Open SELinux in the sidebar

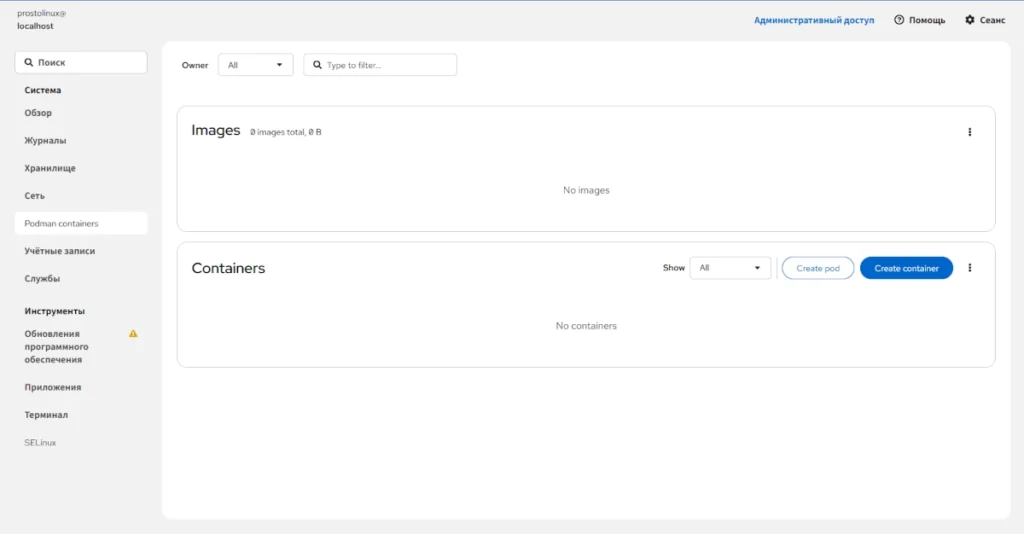[x=40, y=443]
